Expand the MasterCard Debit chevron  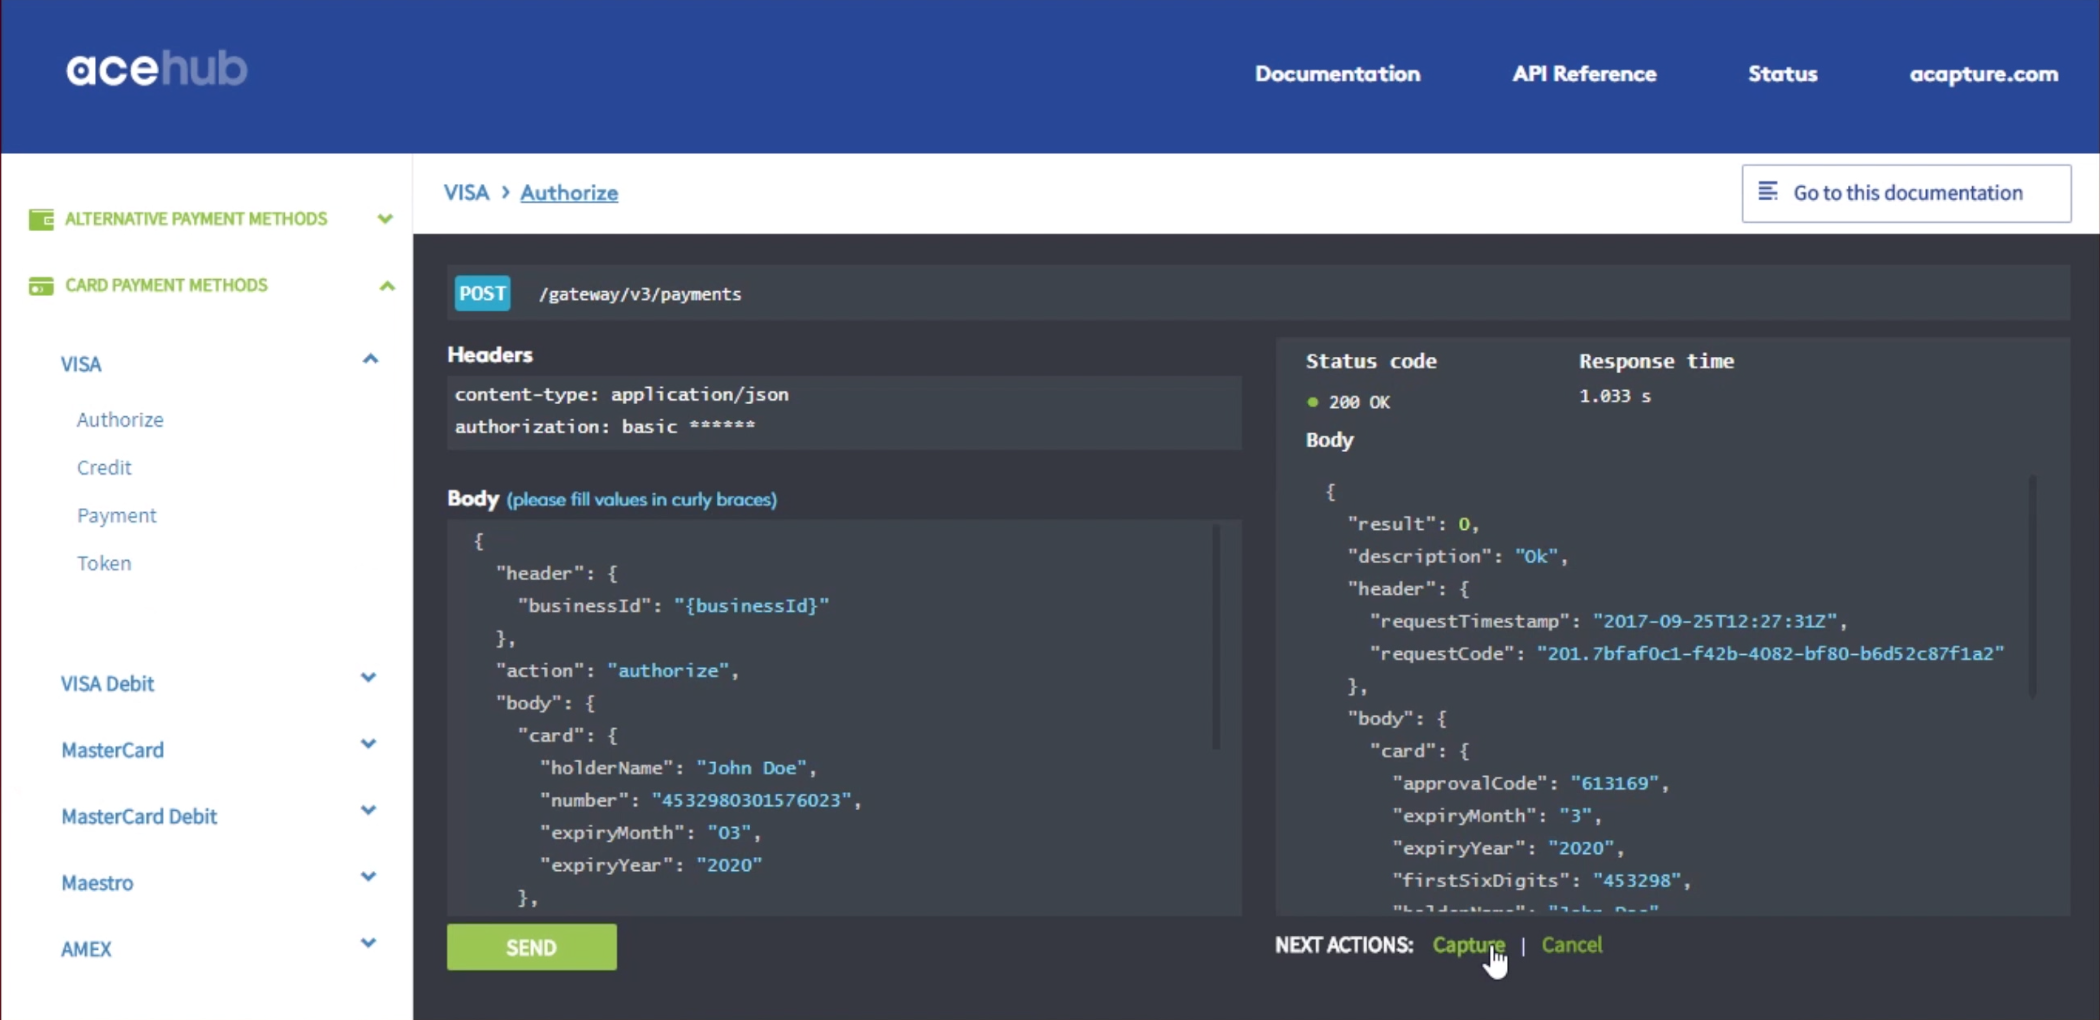click(368, 811)
